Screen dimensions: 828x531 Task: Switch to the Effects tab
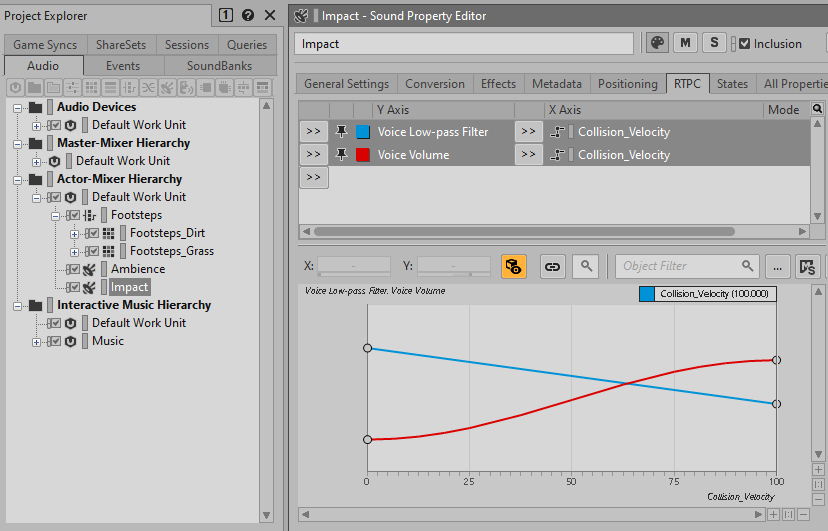click(x=498, y=84)
